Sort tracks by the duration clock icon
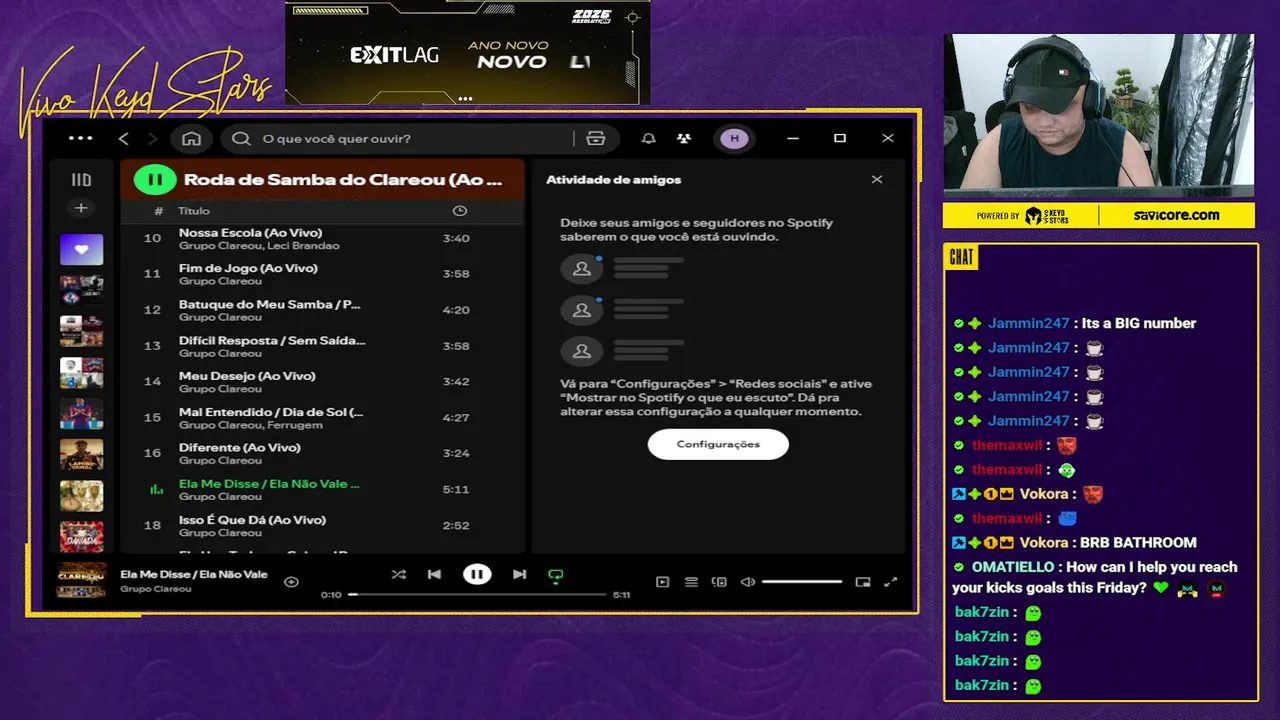Image resolution: width=1280 pixels, height=720 pixels. [459, 211]
